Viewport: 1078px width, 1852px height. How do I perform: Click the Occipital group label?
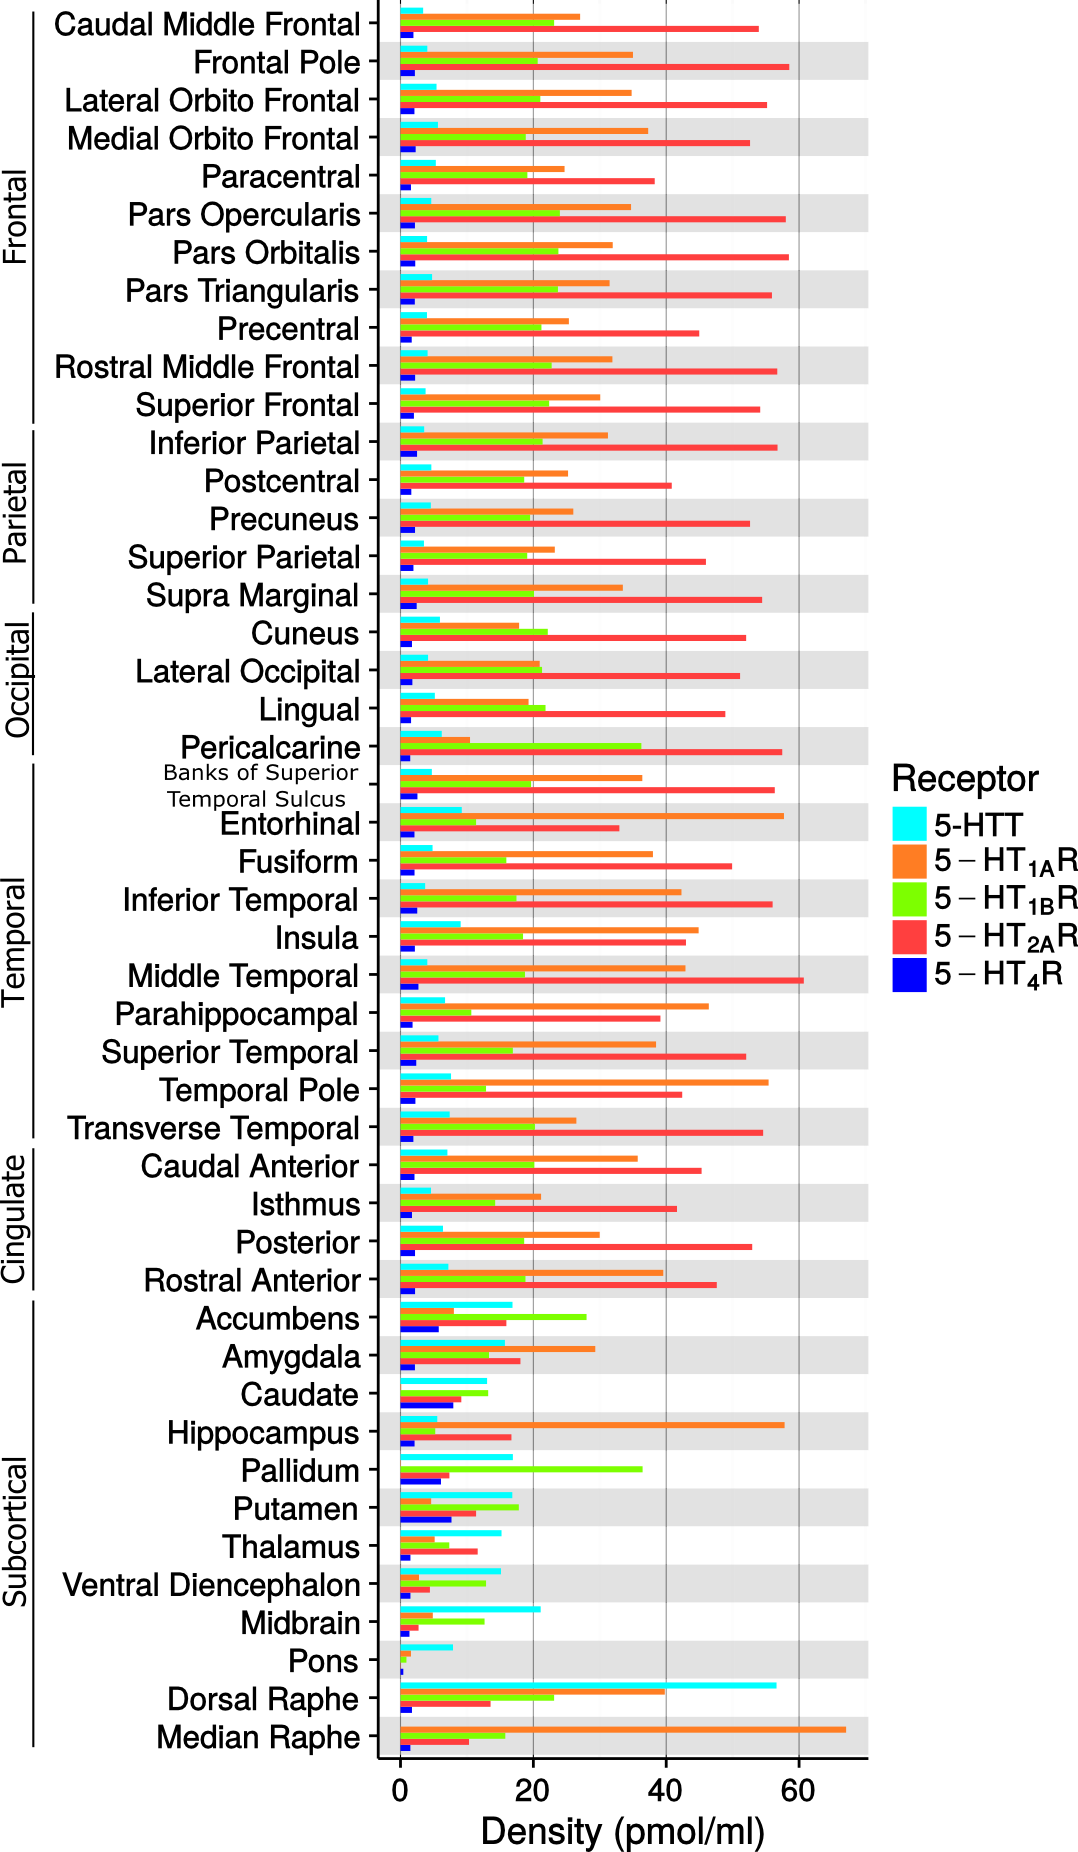(x=18, y=680)
